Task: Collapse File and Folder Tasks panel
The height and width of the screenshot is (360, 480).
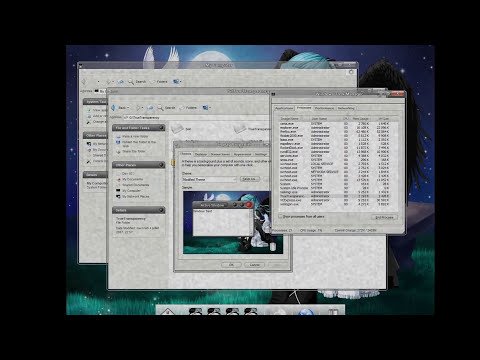Action: tap(161, 128)
